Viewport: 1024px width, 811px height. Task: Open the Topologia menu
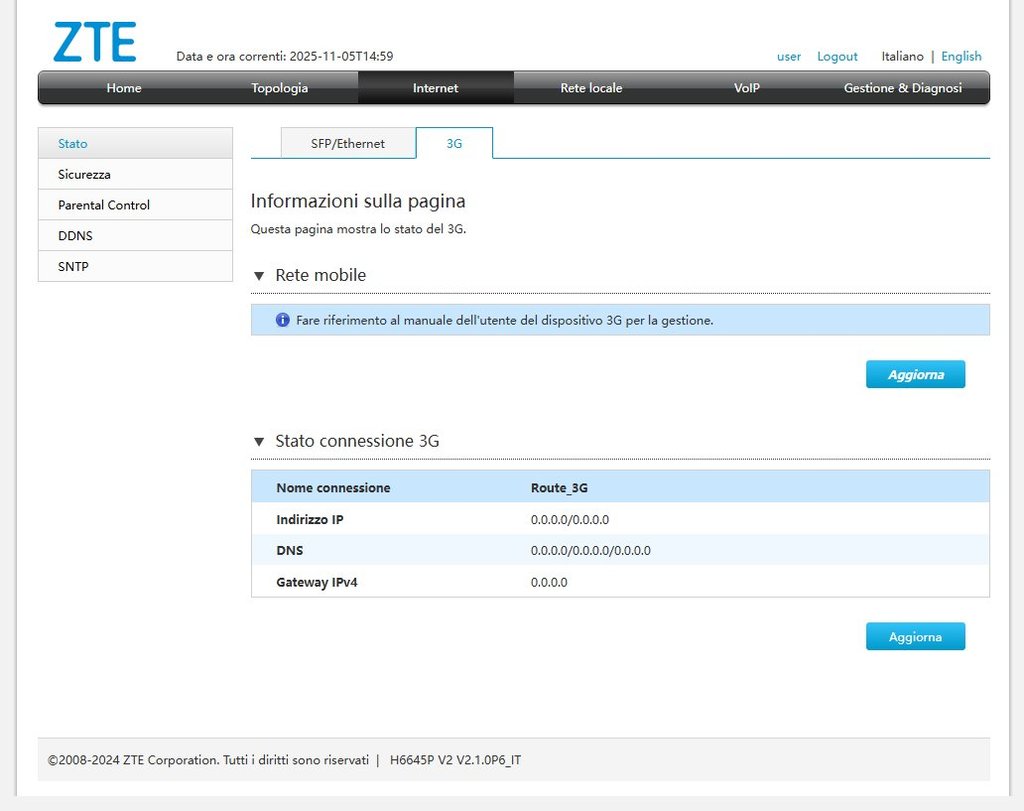click(x=279, y=88)
